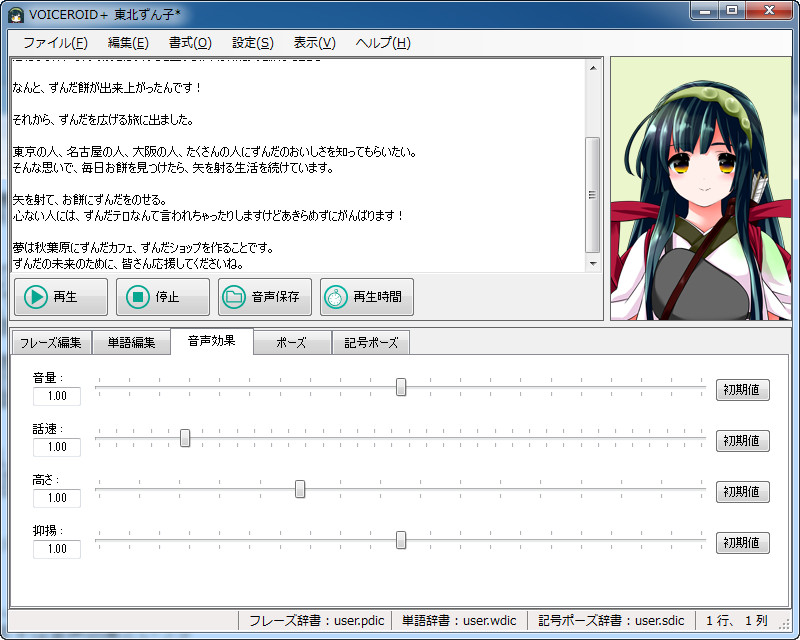
Task: Click 単語辞書：user.wdic in status bar
Action: click(x=459, y=621)
